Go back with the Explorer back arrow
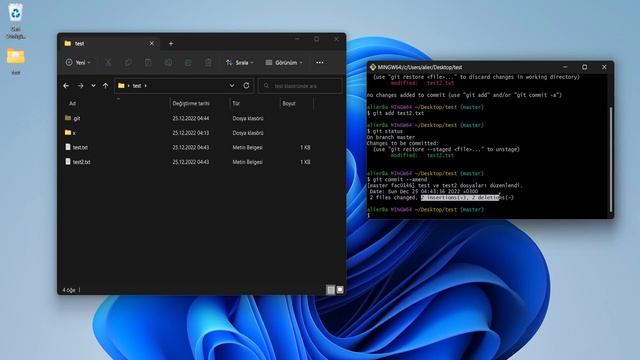The height and width of the screenshot is (360, 640). click(66, 86)
